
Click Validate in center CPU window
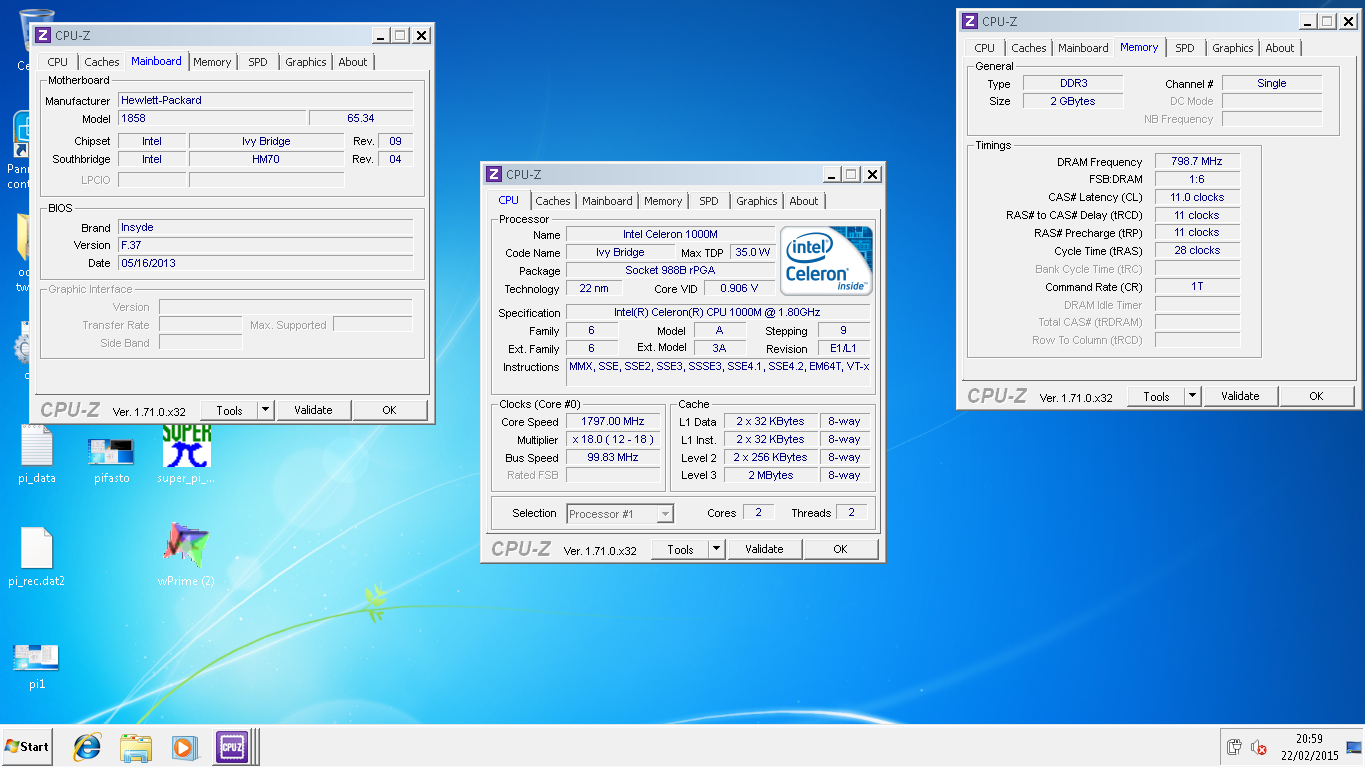point(764,549)
